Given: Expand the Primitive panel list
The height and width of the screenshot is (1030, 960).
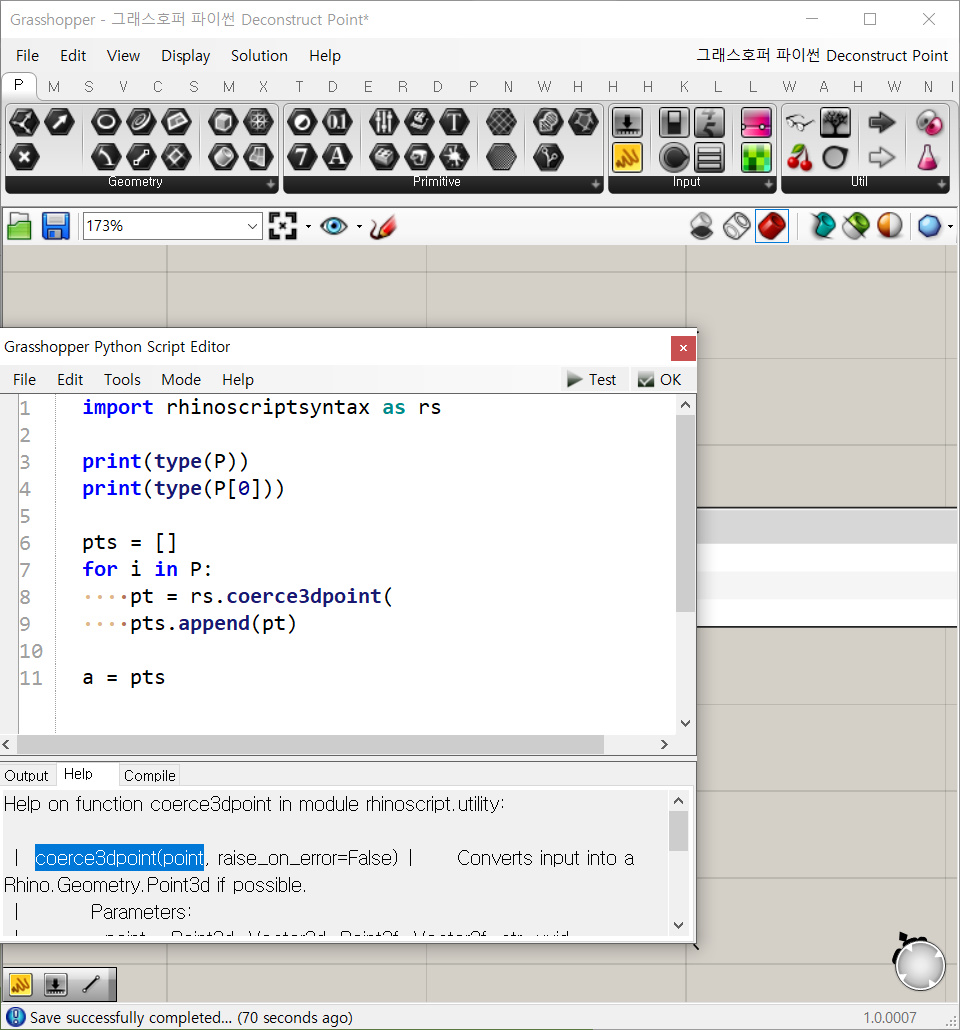Looking at the screenshot, I should tap(595, 185).
